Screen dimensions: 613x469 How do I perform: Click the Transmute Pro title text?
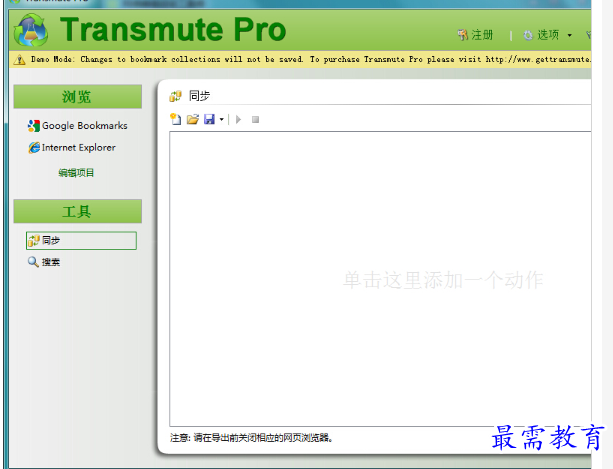point(173,30)
